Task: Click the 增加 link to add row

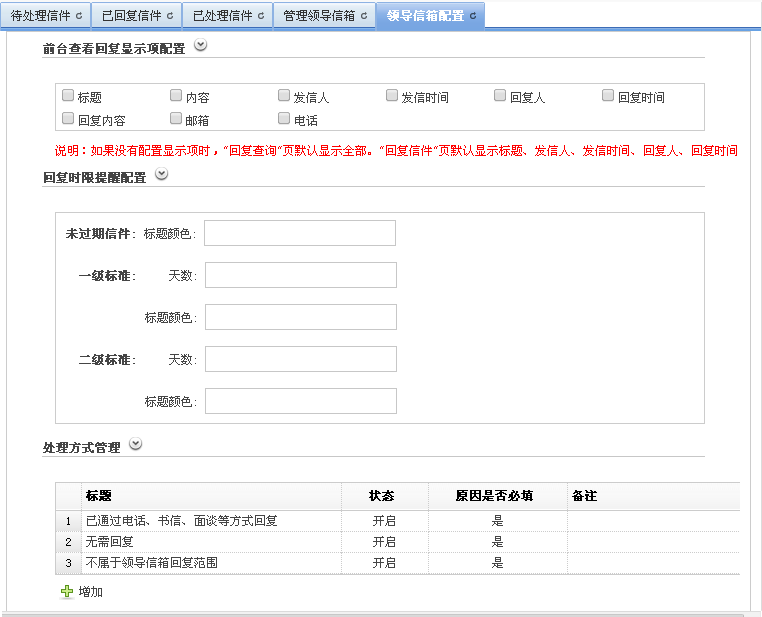Action: 90,592
